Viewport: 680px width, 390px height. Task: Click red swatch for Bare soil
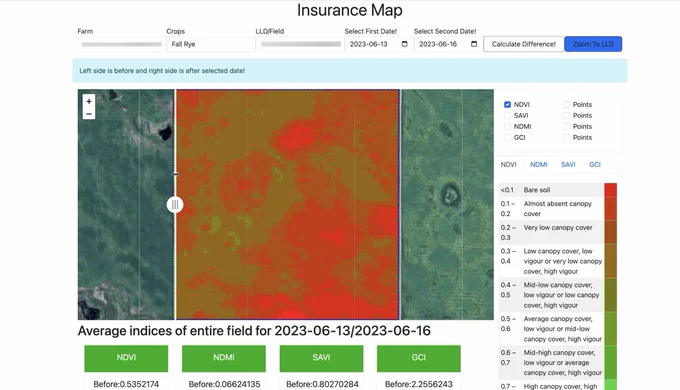611,190
